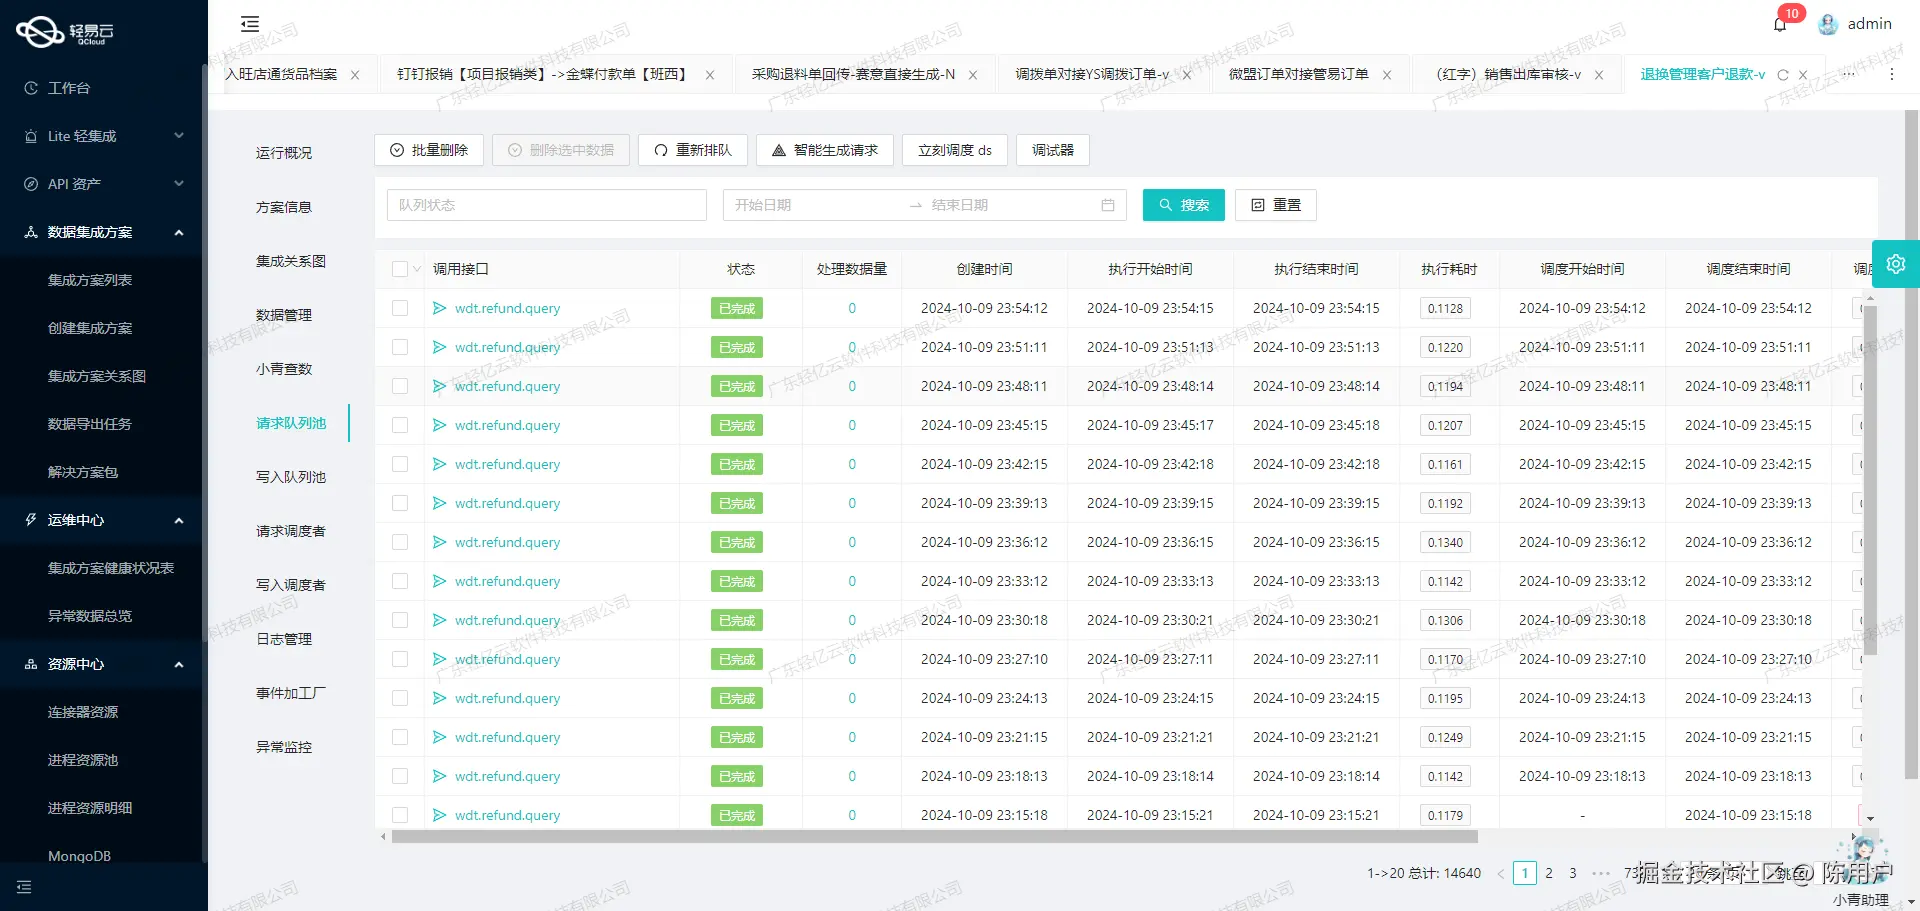
Task: Click the 运维中心 lightning icon
Action: click(31, 520)
